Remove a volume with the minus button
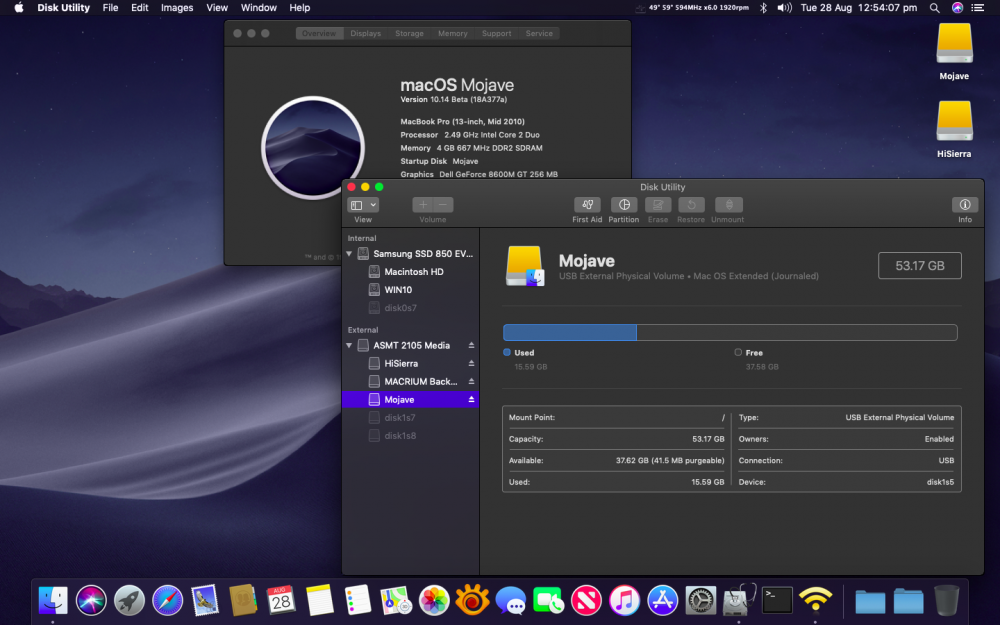1000x625 pixels. tap(443, 205)
